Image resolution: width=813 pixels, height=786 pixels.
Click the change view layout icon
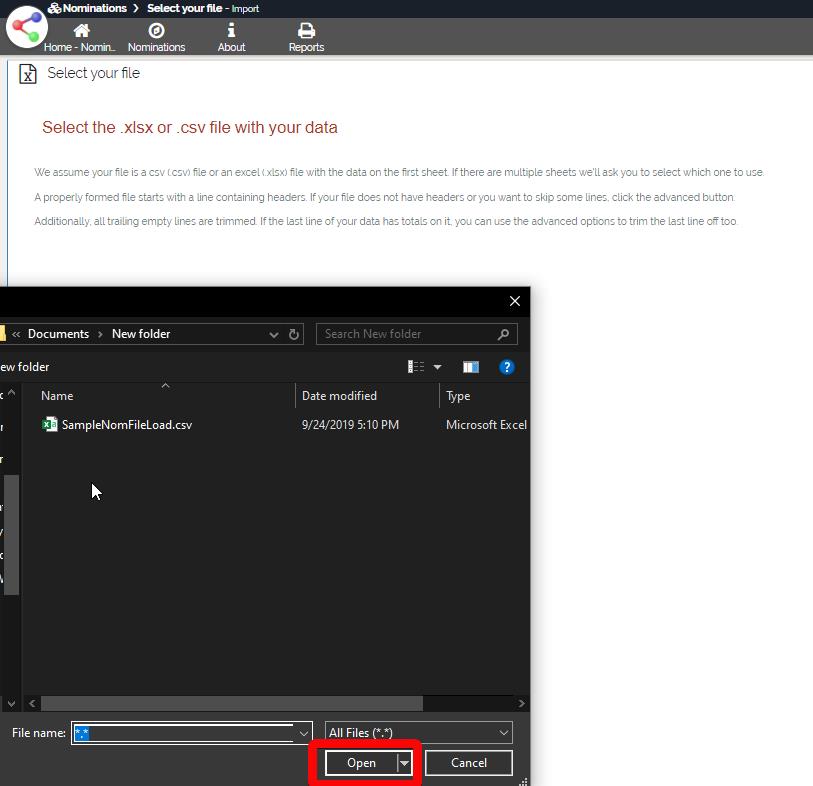pos(416,367)
